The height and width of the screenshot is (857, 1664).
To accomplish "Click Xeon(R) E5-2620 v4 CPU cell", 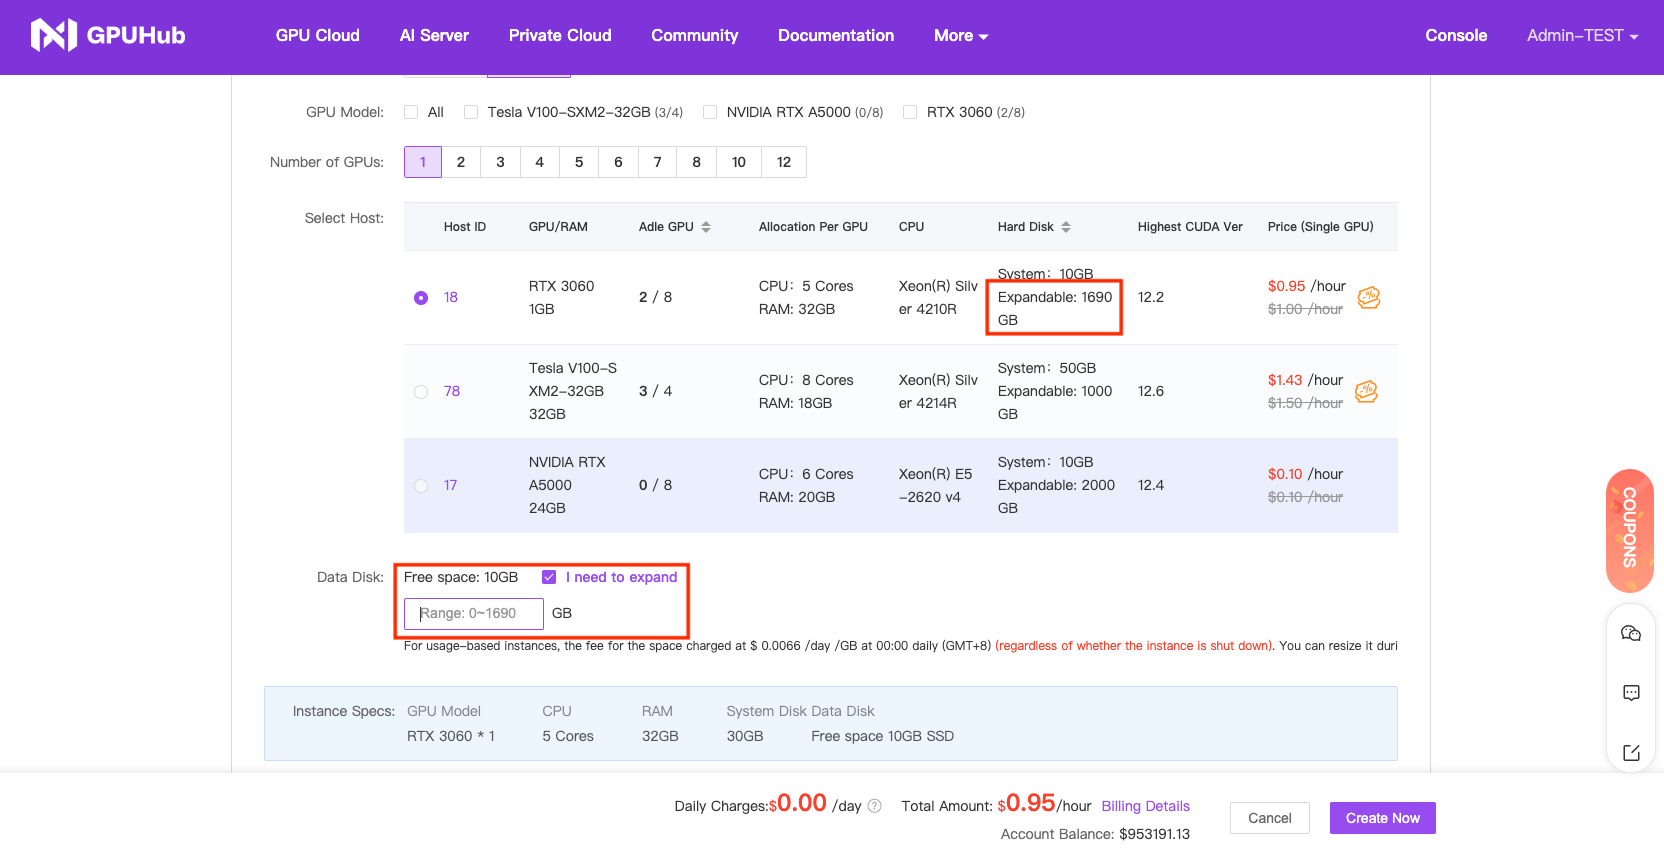I will click(x=935, y=486).
